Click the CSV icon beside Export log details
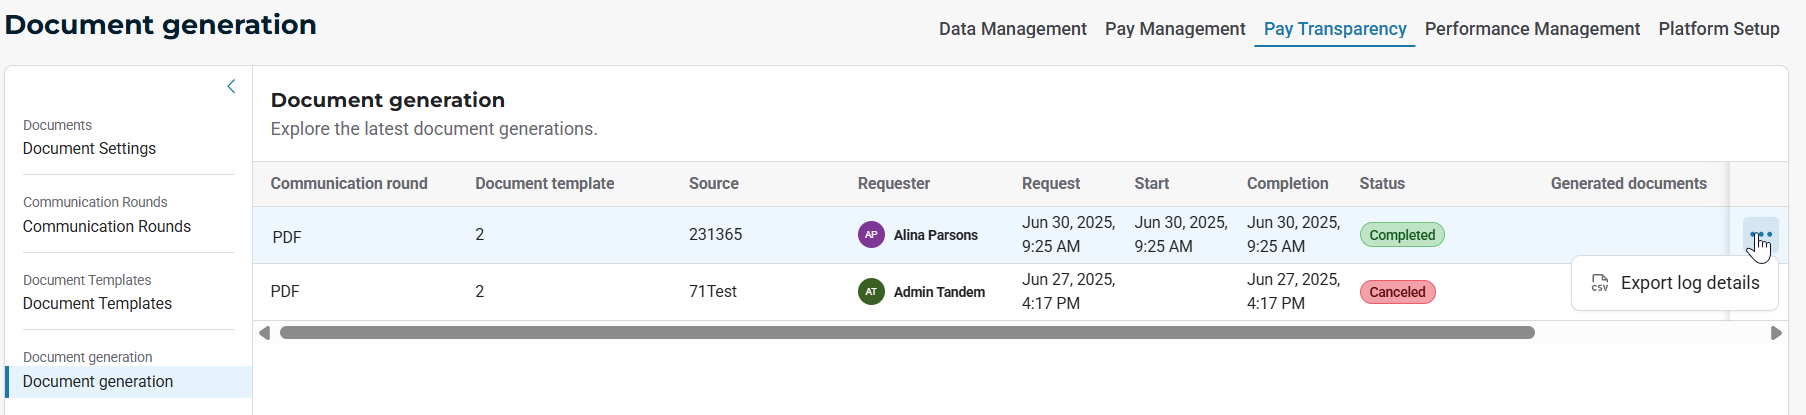 pyautogui.click(x=1600, y=283)
